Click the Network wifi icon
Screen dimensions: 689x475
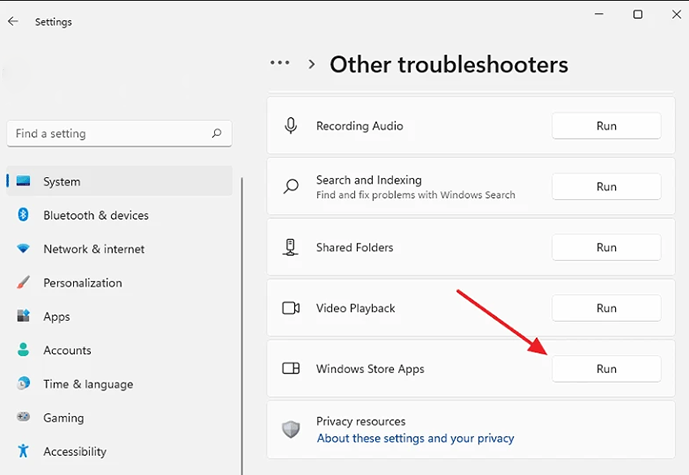[23, 248]
